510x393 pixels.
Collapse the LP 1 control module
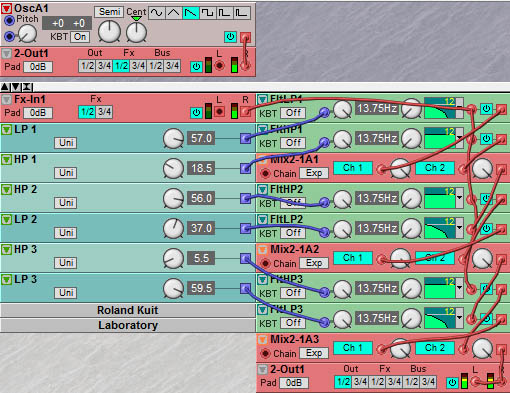6,130
